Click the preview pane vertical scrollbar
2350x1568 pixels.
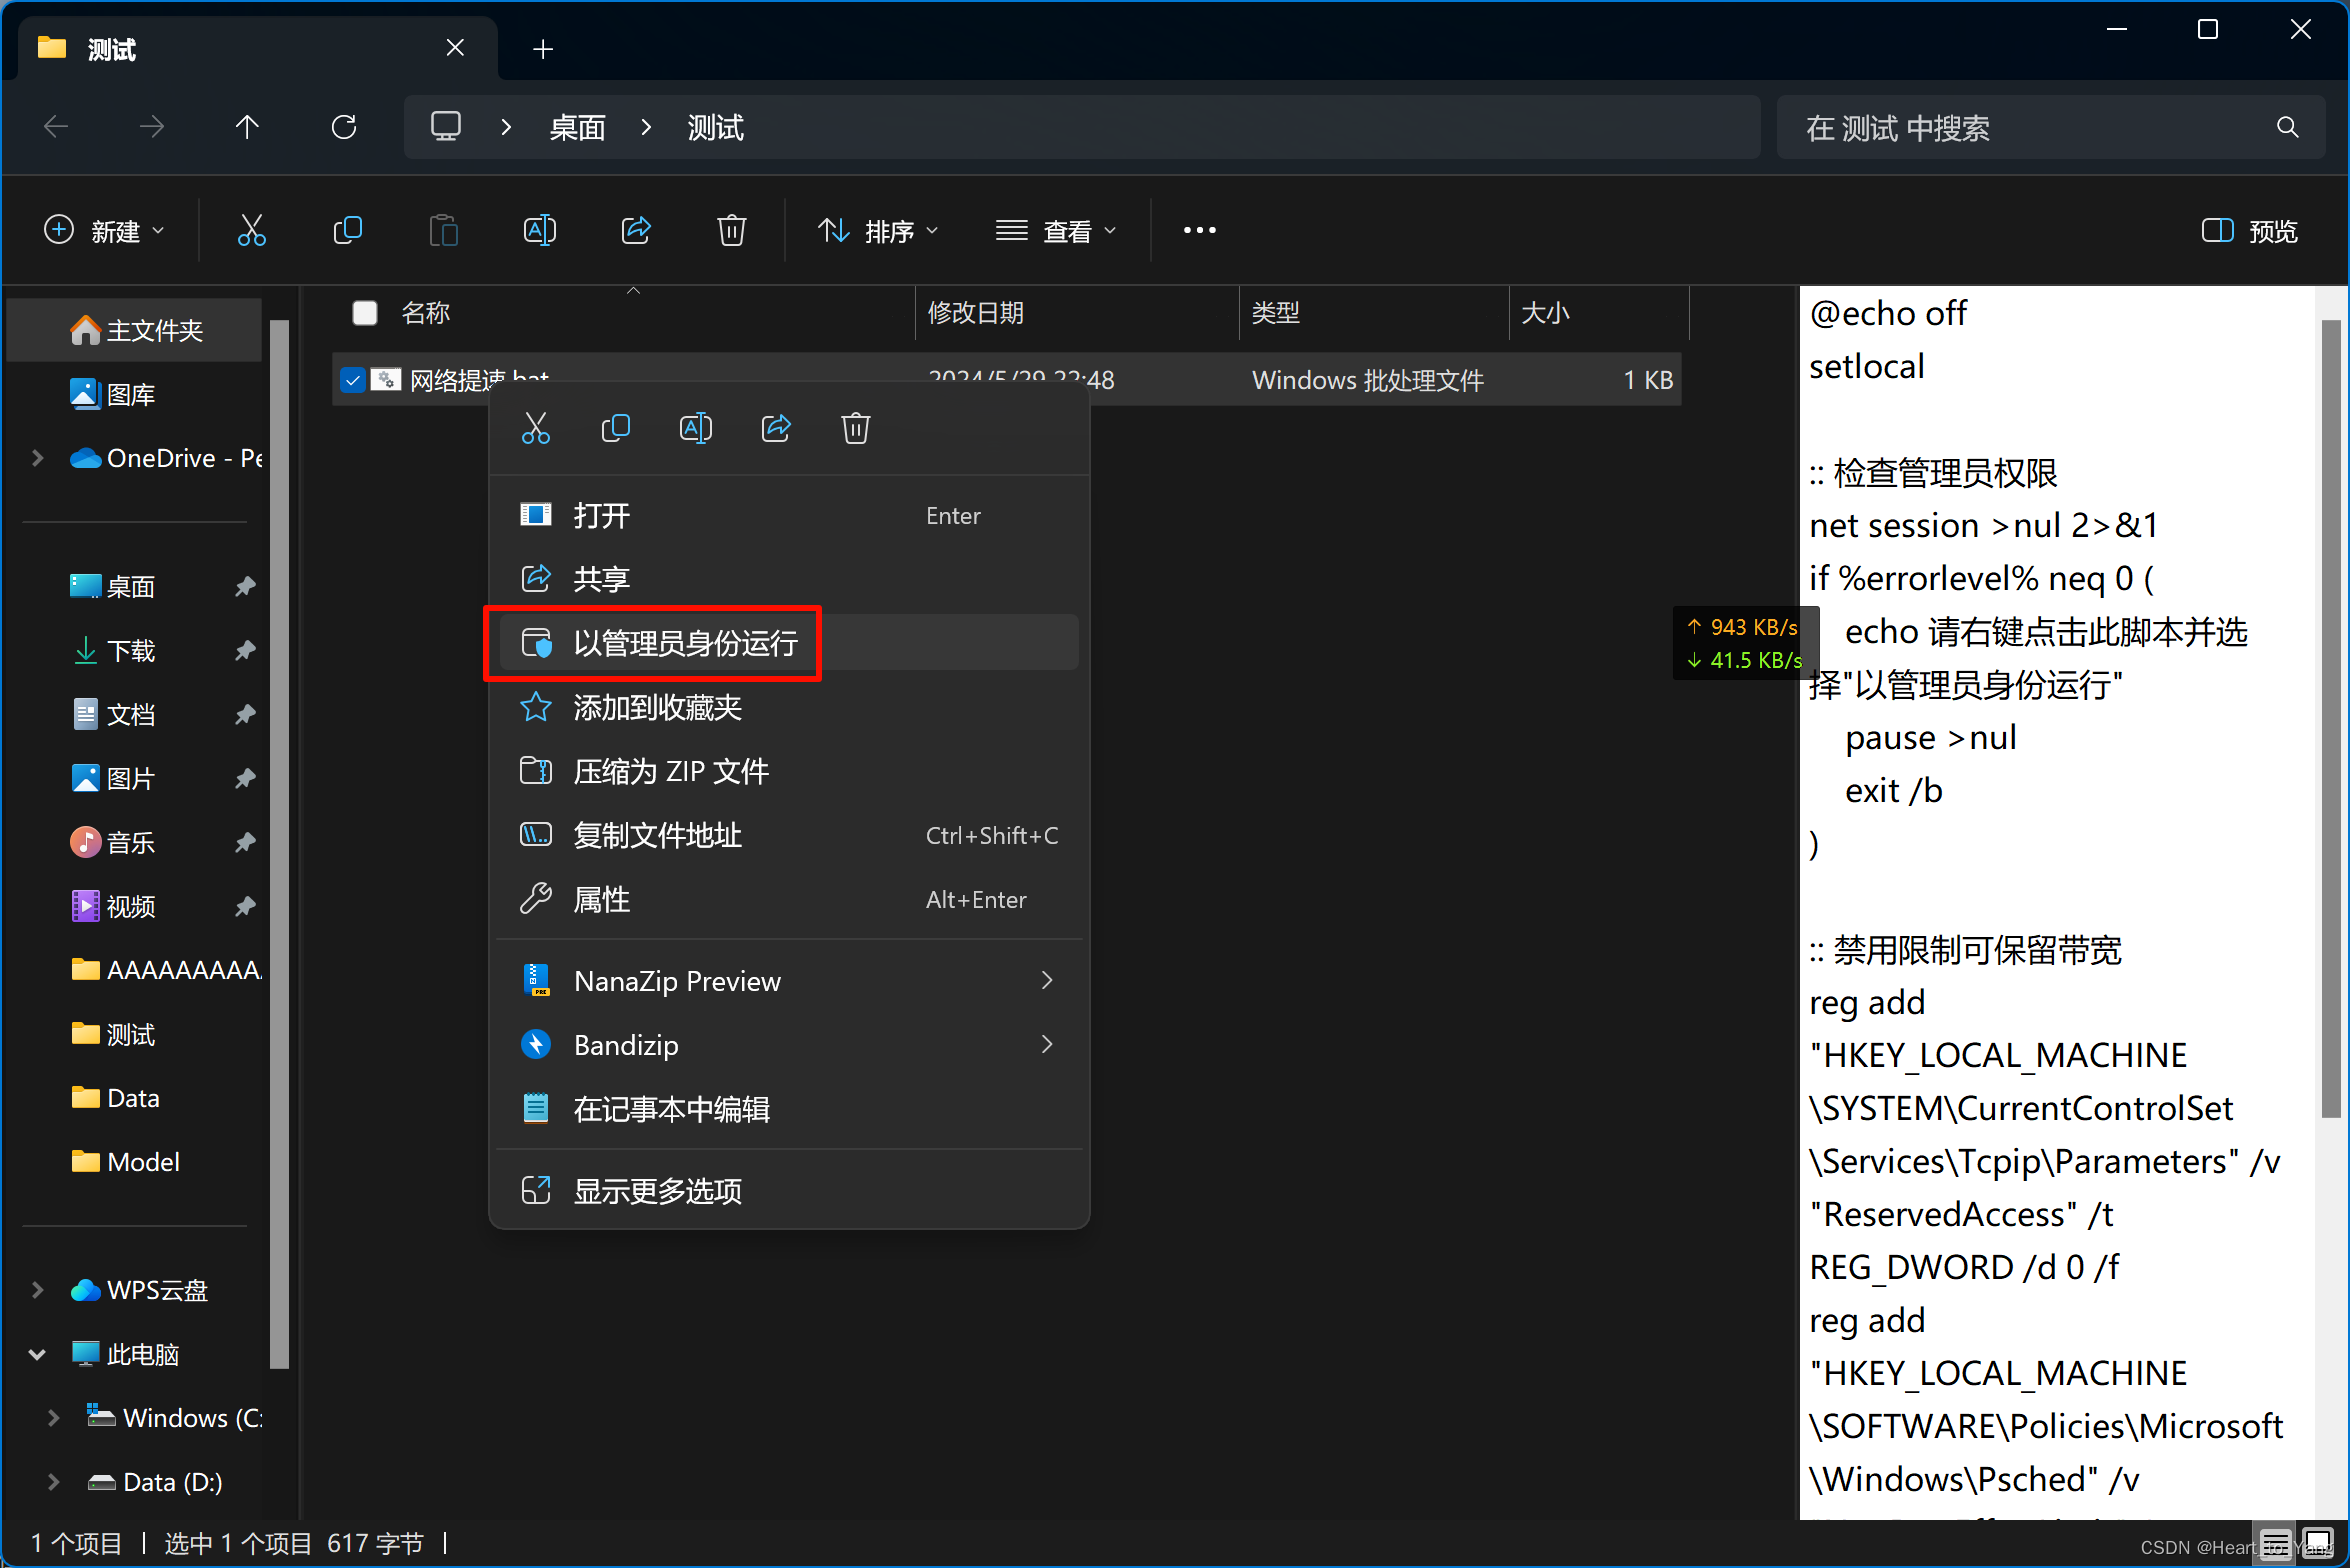coord(2330,720)
